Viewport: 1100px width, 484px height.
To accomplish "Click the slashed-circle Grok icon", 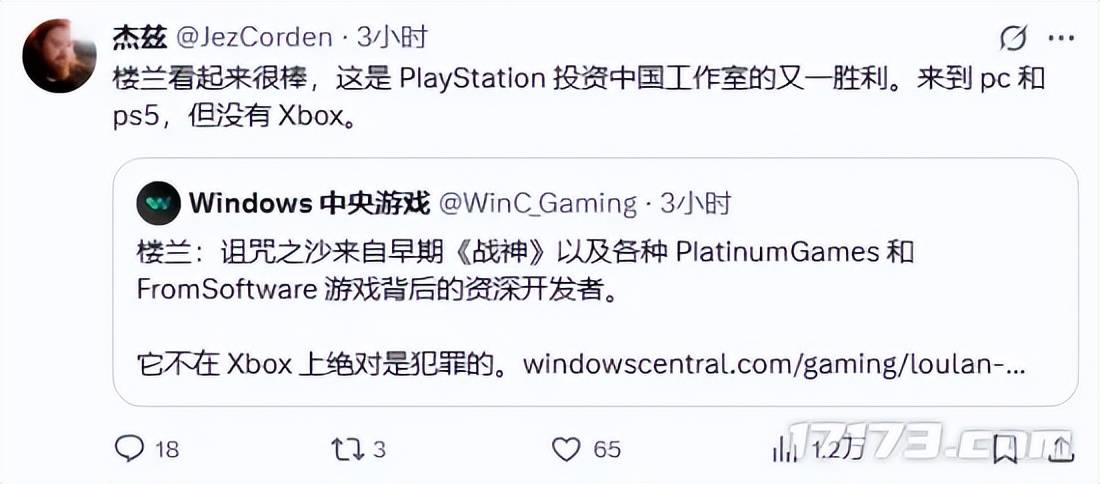I will [x=1014, y=38].
